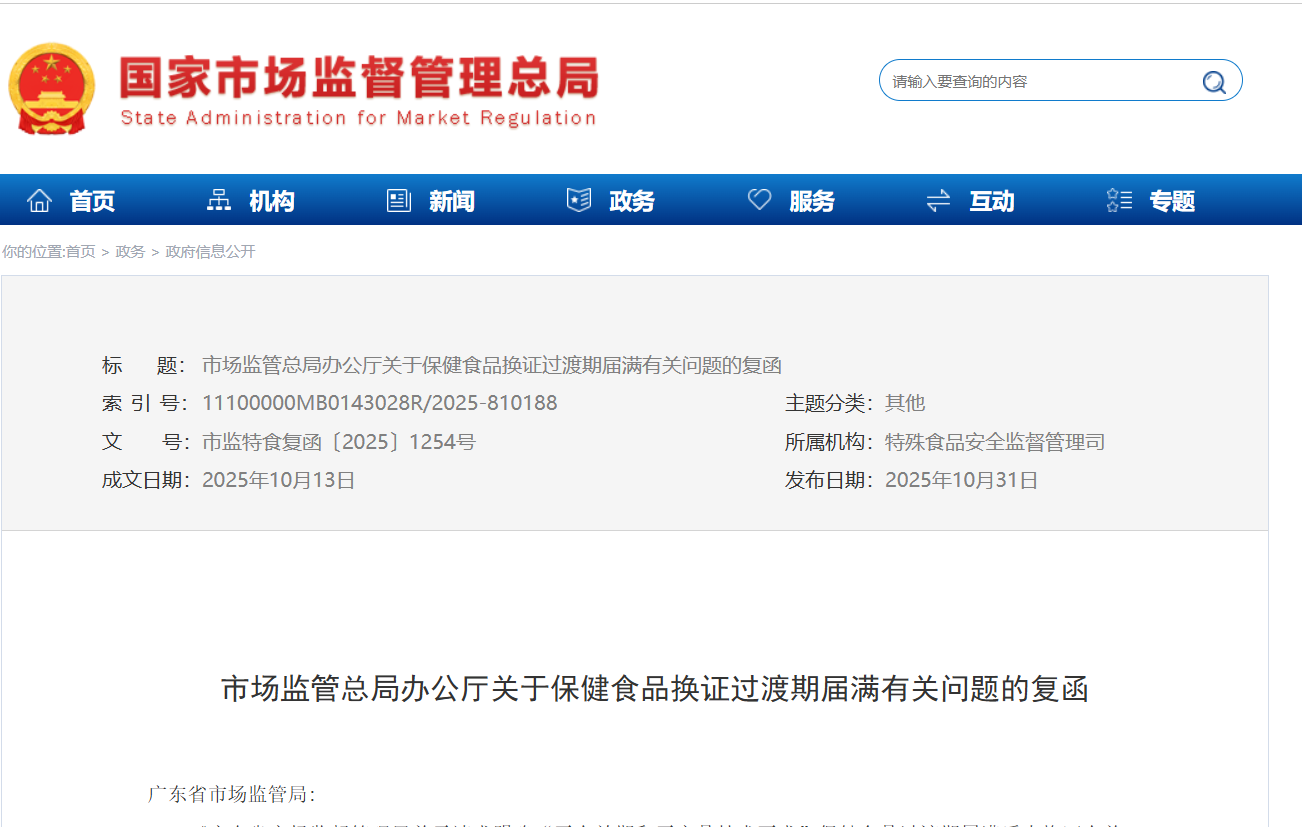Click the newspaper icon beside 新闻
This screenshot has width=1302, height=827.
click(398, 199)
